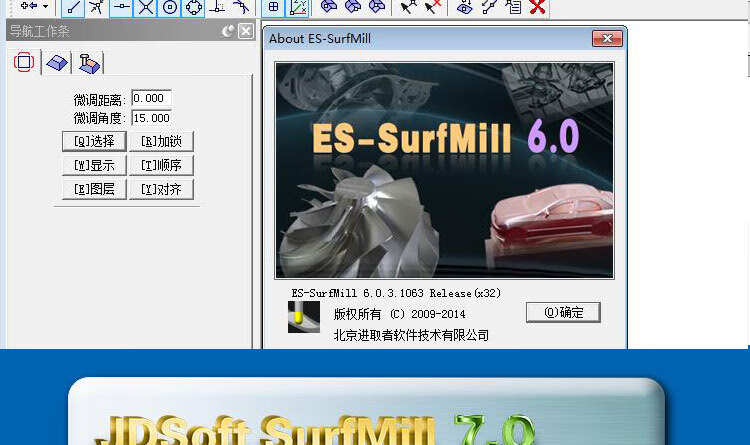Switch to the 3D surface navigation tab

57,63
